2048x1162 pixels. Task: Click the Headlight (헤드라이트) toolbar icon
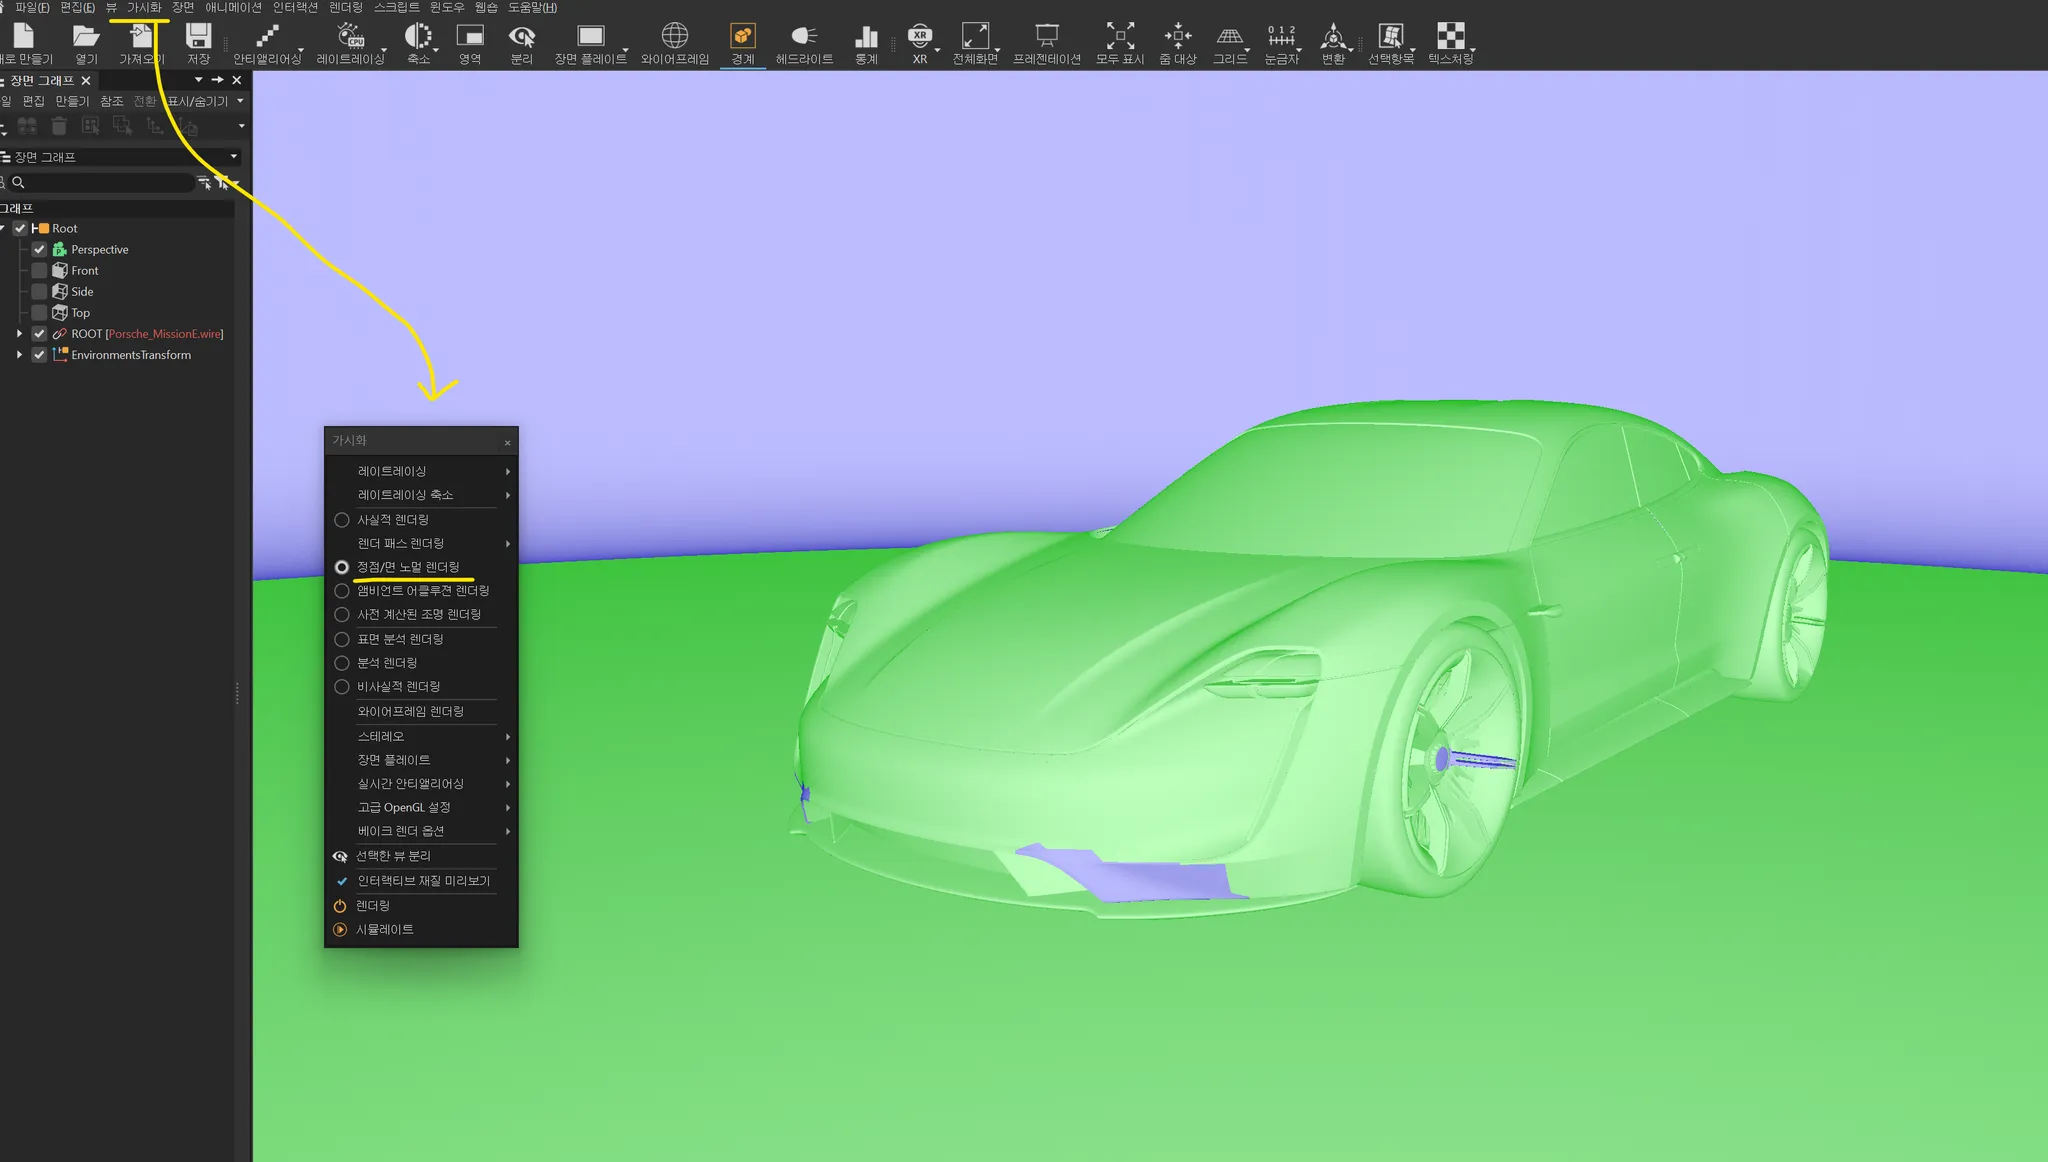(x=804, y=36)
